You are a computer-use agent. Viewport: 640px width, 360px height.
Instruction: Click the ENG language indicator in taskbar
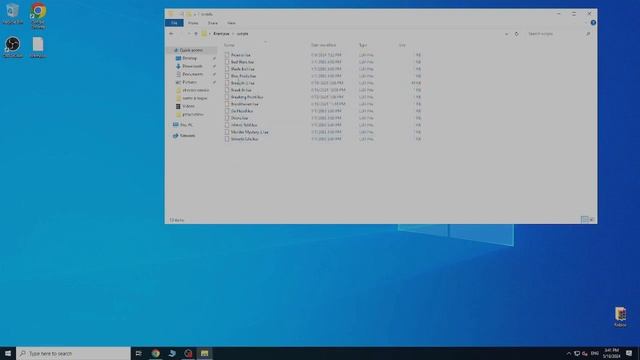(x=595, y=353)
